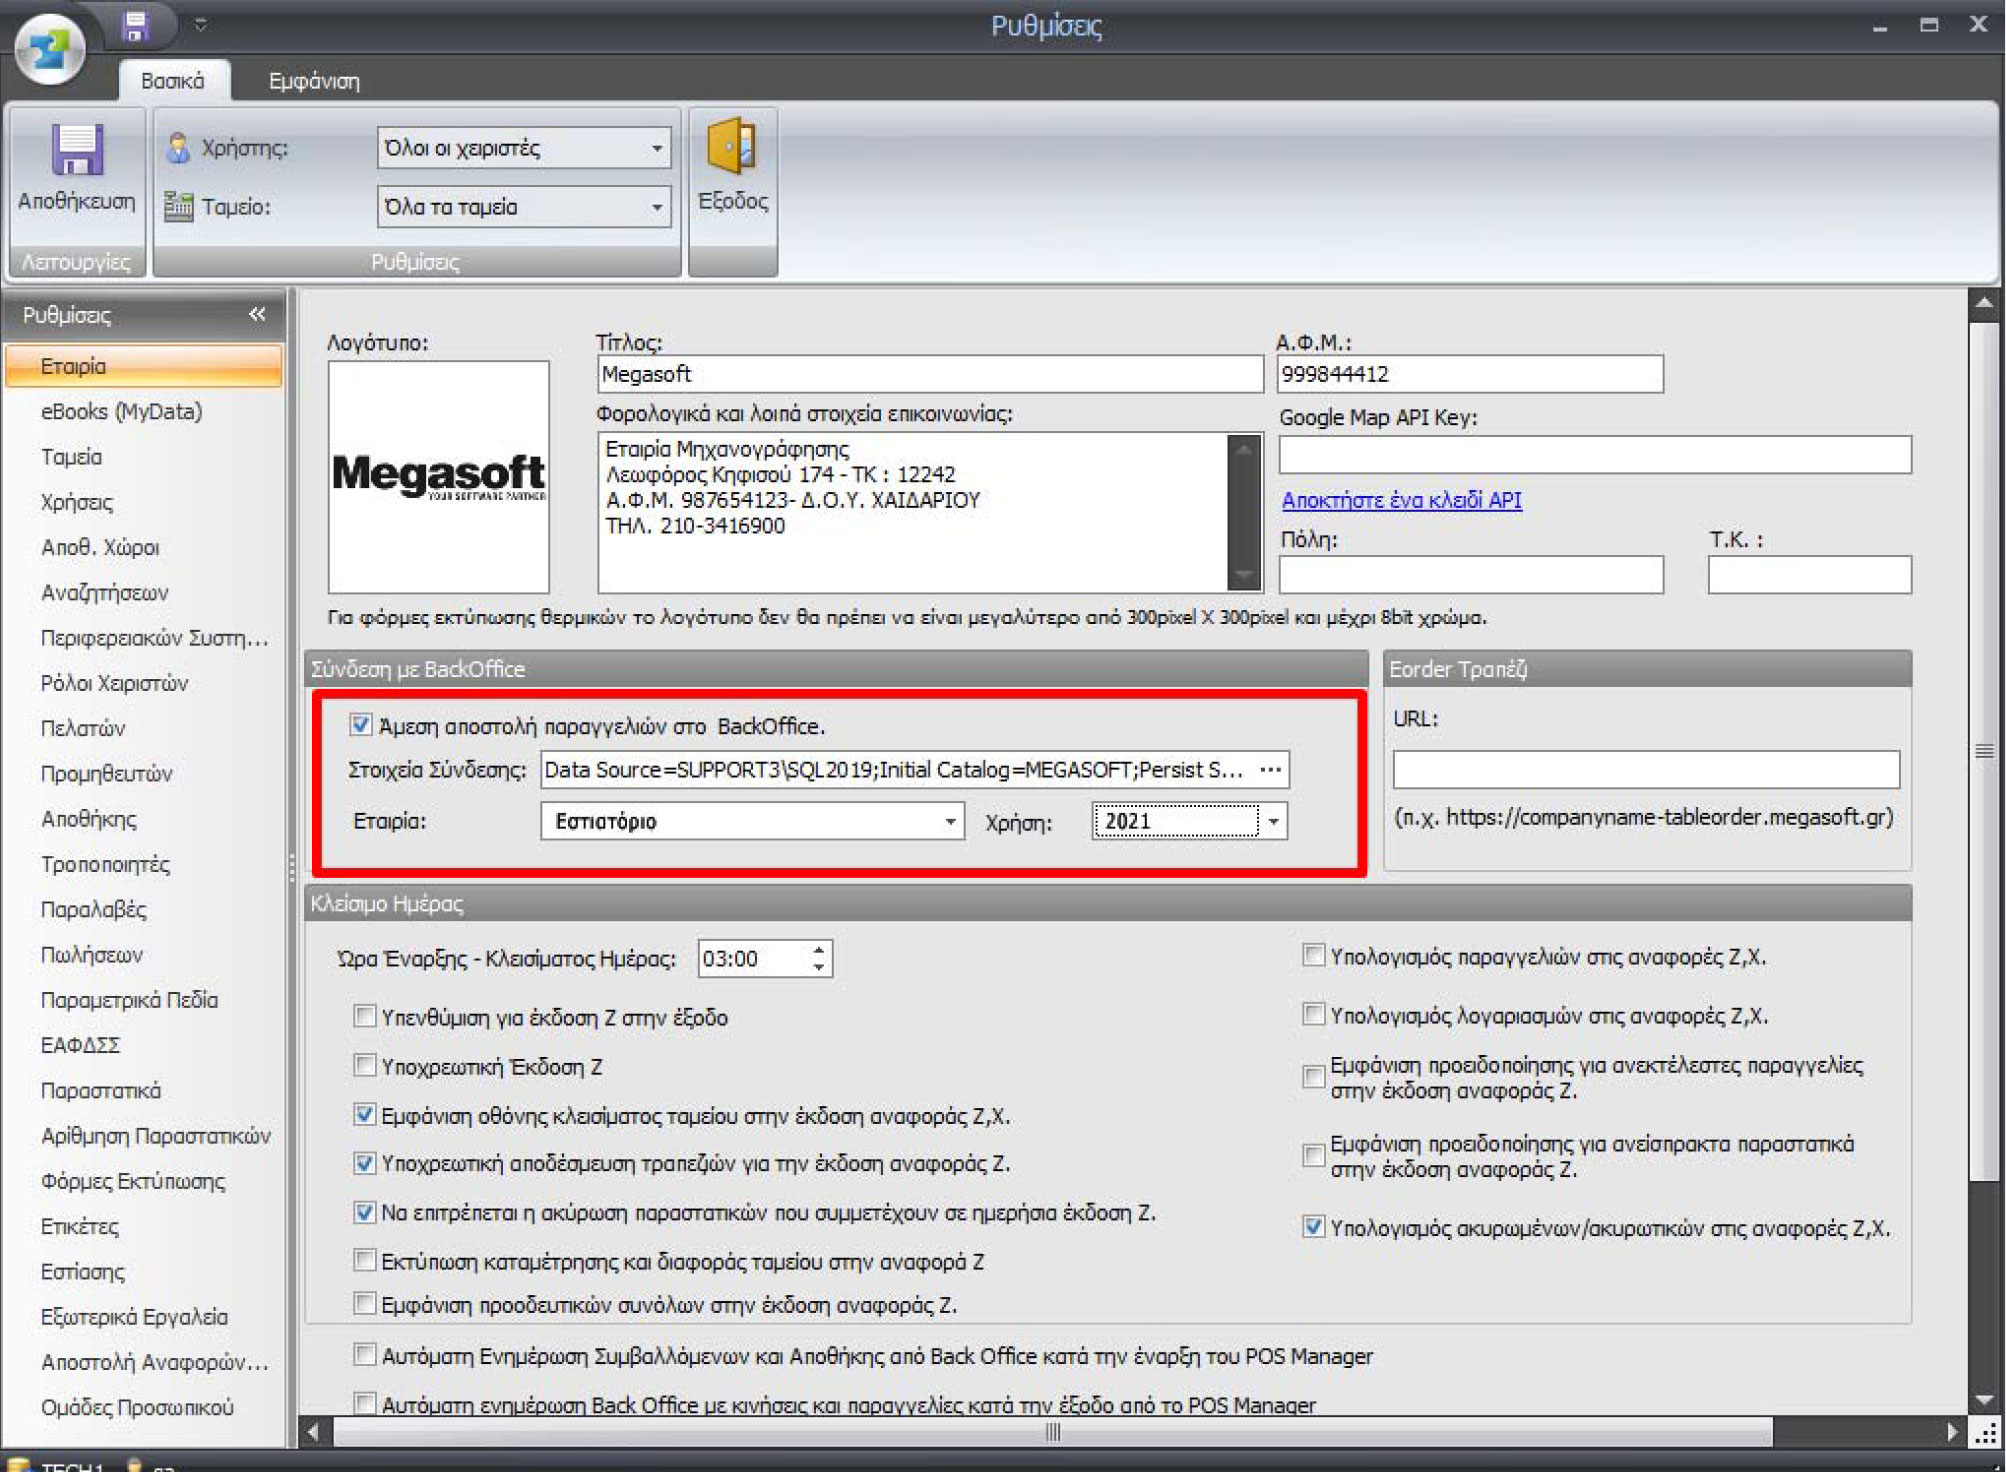Screen dimensions: 2006x1472
Task: Select eBooks (MyData) in settings list
Action: coord(121,411)
